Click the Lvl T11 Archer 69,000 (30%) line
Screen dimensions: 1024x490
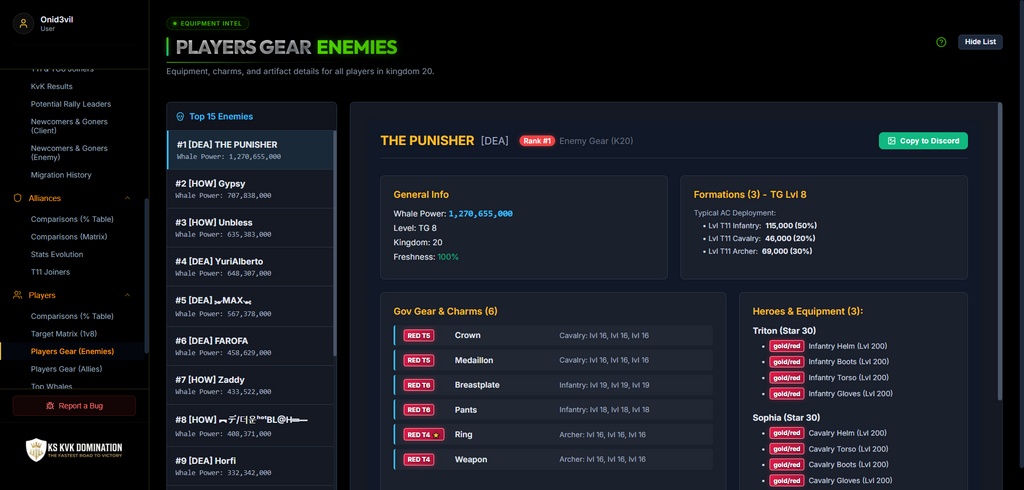pyautogui.click(x=760, y=251)
